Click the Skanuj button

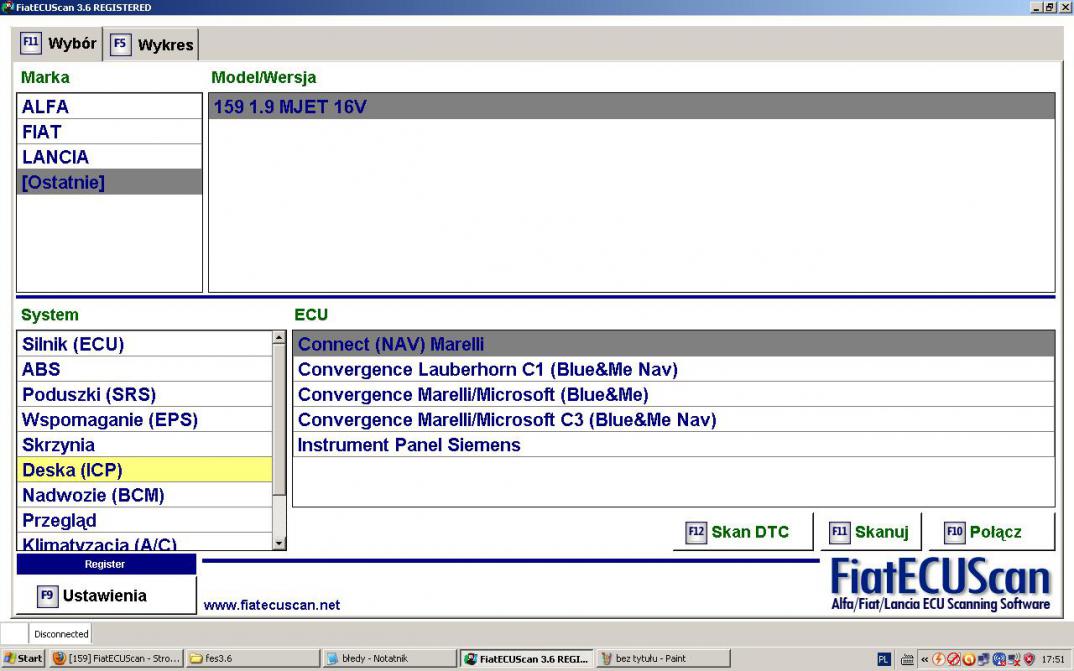(x=871, y=532)
